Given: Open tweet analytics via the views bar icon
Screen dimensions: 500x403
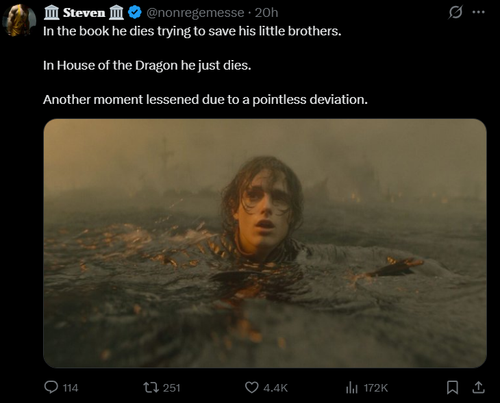Looking at the screenshot, I should pyautogui.click(x=352, y=387).
